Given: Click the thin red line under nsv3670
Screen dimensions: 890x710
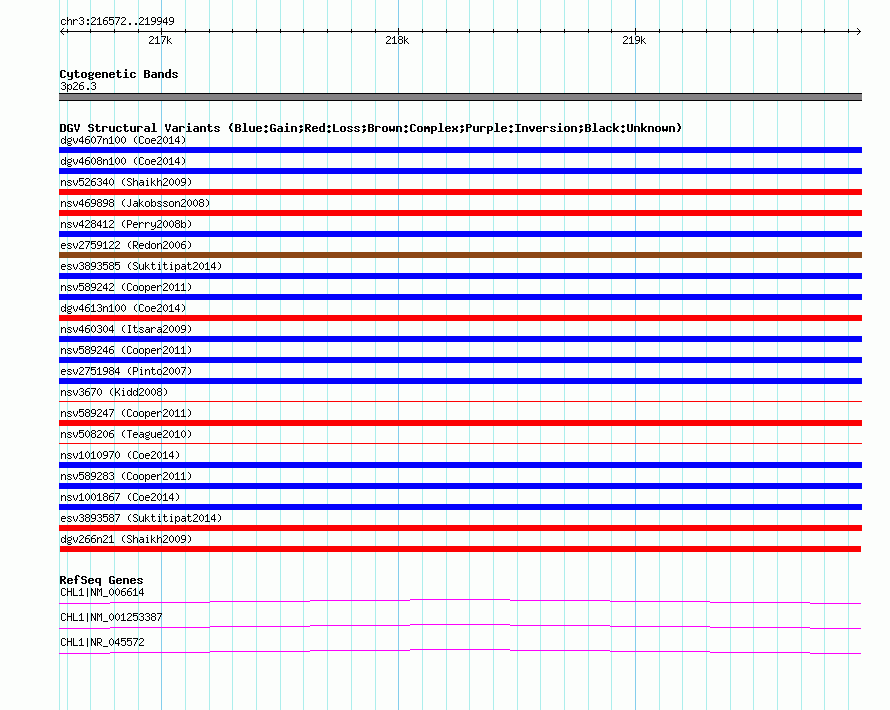Looking at the screenshot, I should point(460,401).
